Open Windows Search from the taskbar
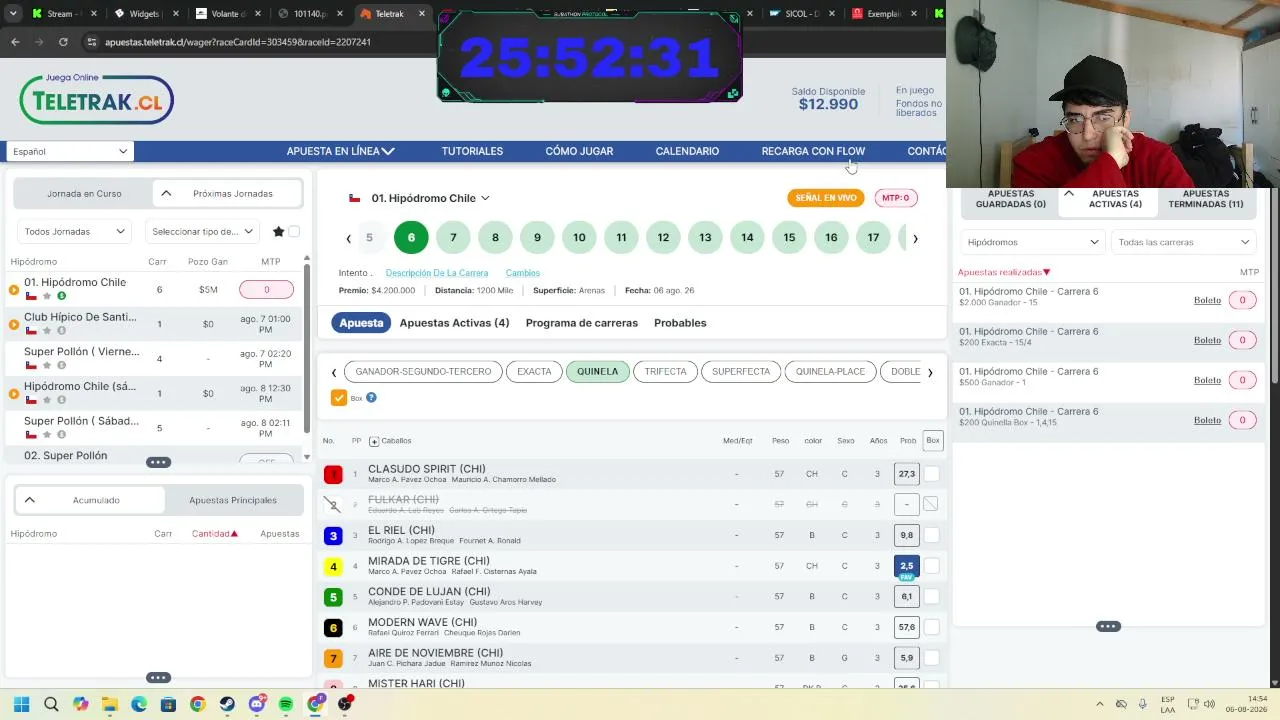 point(51,704)
